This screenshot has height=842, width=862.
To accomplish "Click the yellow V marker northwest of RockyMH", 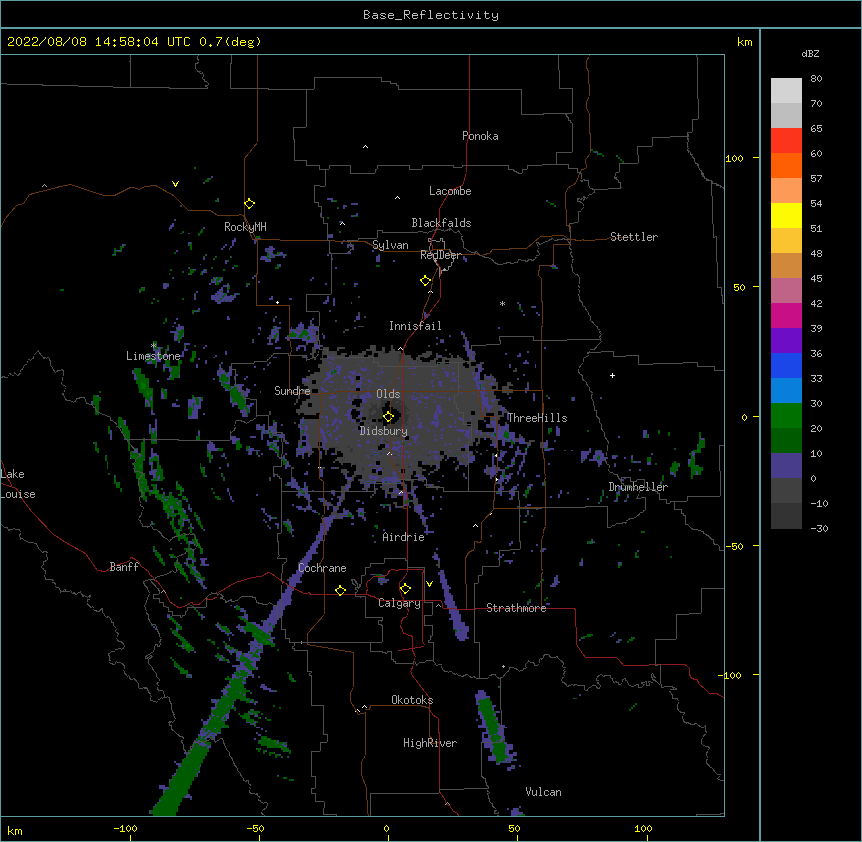I will point(175,184).
